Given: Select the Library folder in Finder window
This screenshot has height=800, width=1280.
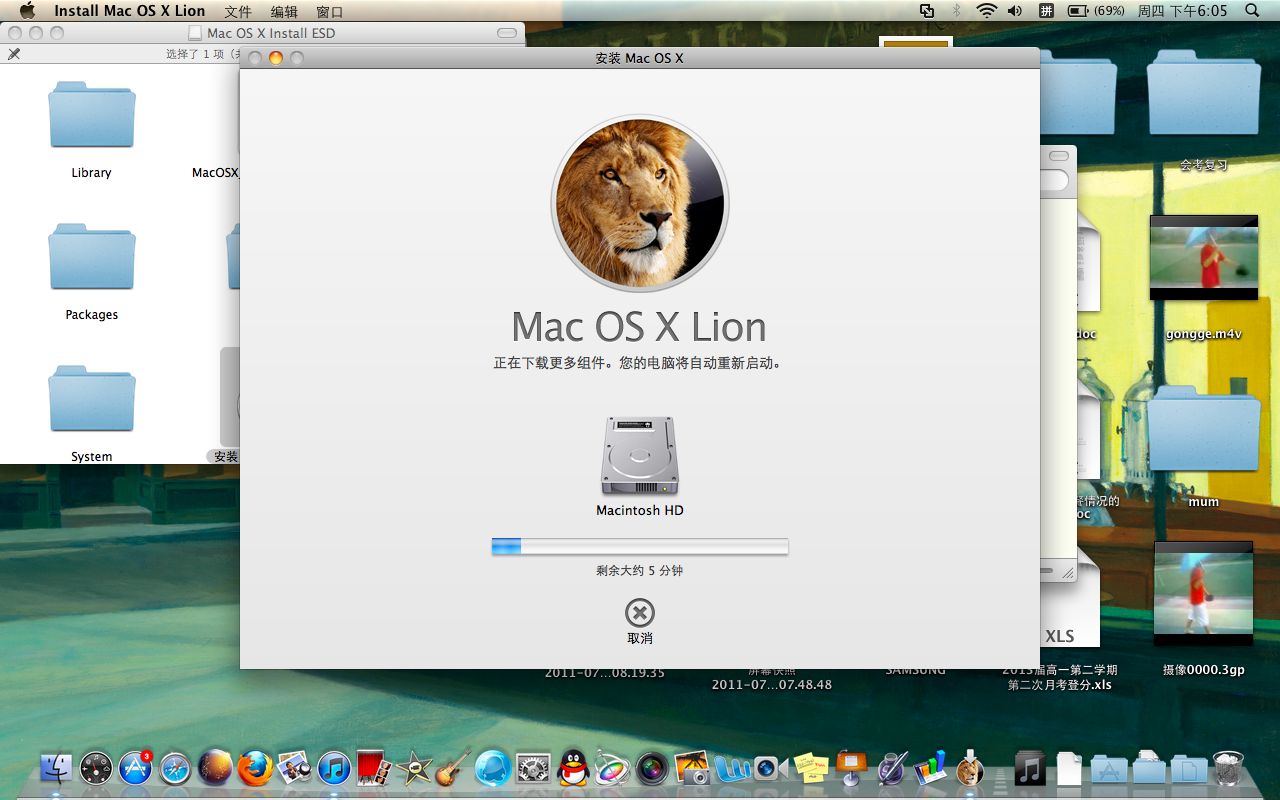Looking at the screenshot, I should [91, 115].
